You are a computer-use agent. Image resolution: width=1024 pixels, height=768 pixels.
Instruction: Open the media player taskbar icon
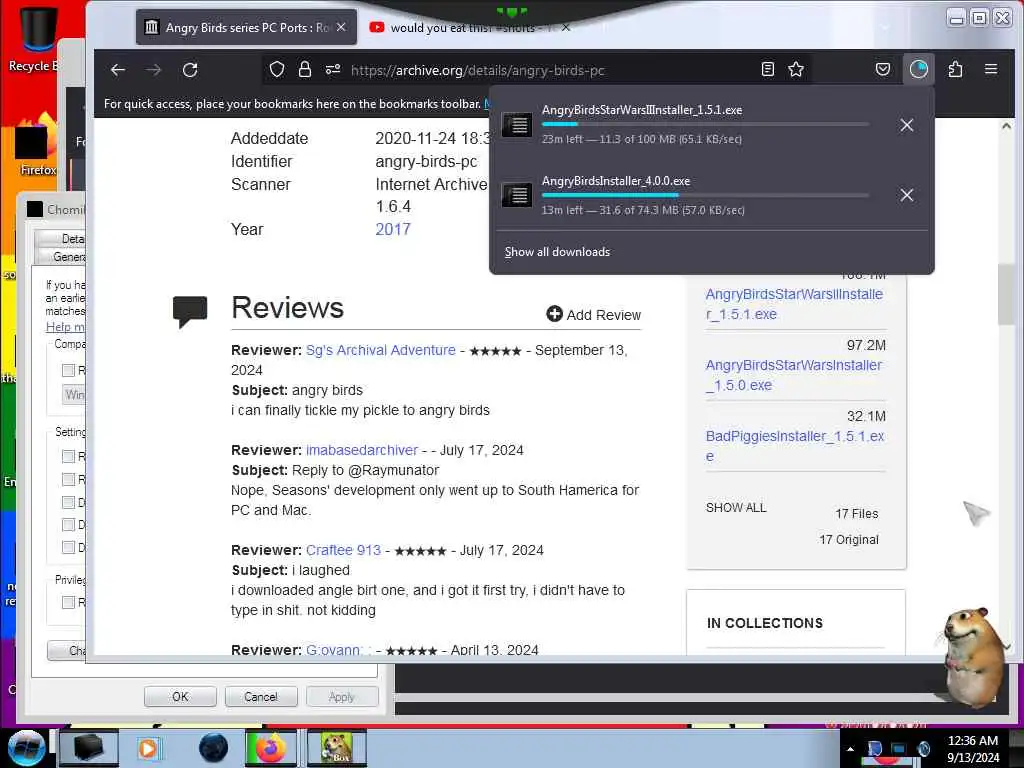pyautogui.click(x=148, y=748)
